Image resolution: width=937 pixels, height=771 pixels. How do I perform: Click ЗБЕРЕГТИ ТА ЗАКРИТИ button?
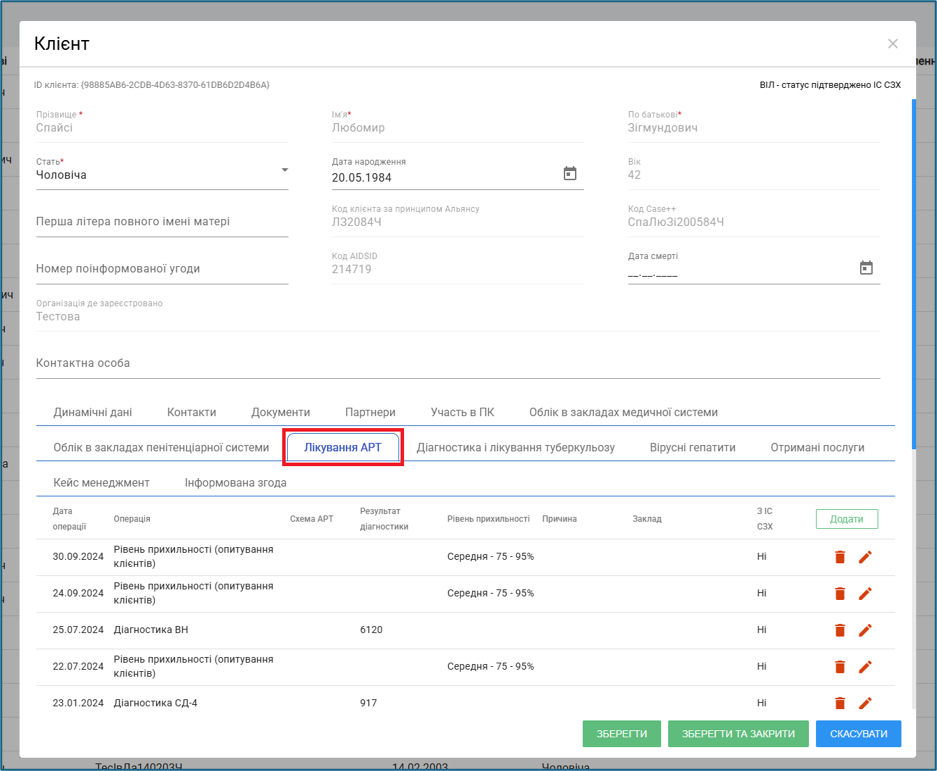(738, 734)
